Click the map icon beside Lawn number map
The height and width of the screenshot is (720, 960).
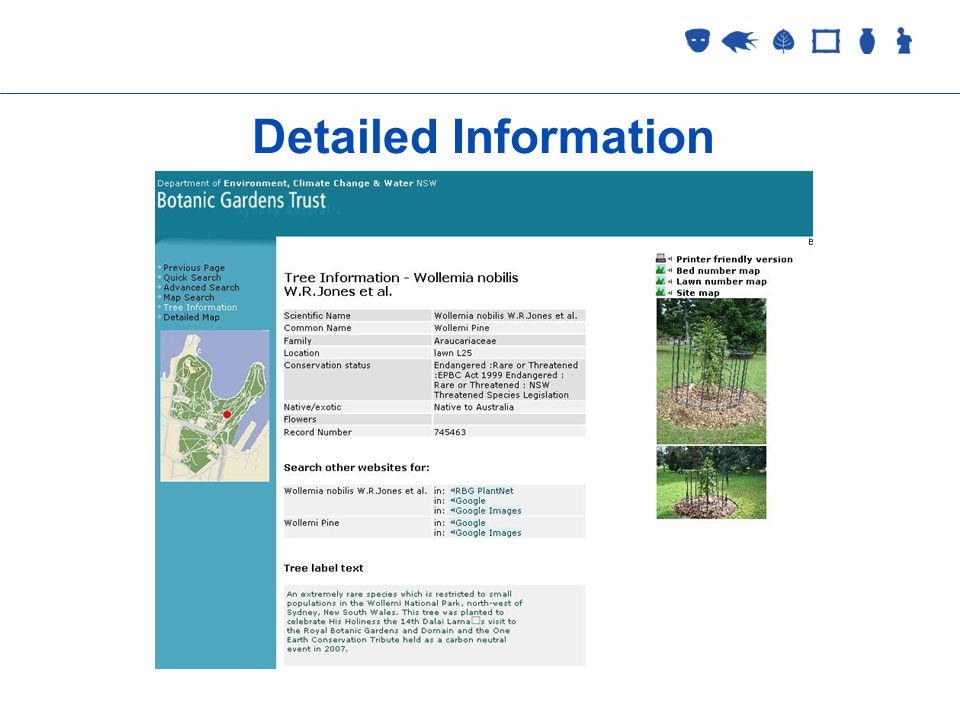pyautogui.click(x=661, y=281)
